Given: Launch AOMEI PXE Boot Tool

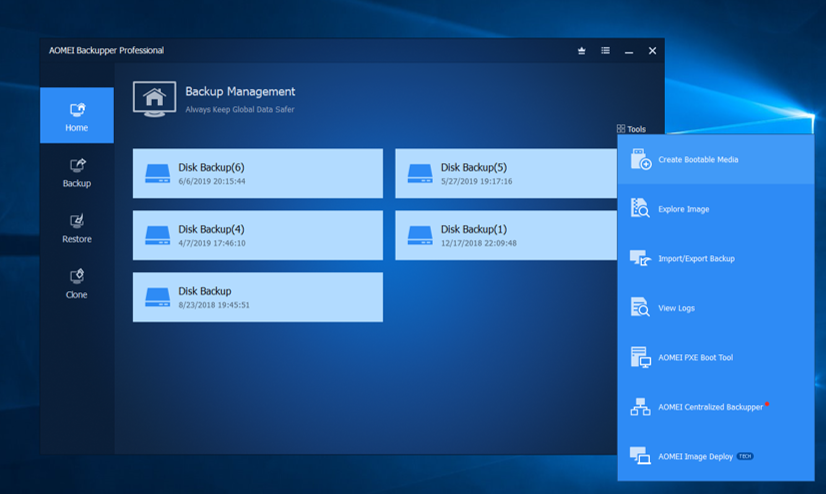Looking at the screenshot, I should point(695,358).
